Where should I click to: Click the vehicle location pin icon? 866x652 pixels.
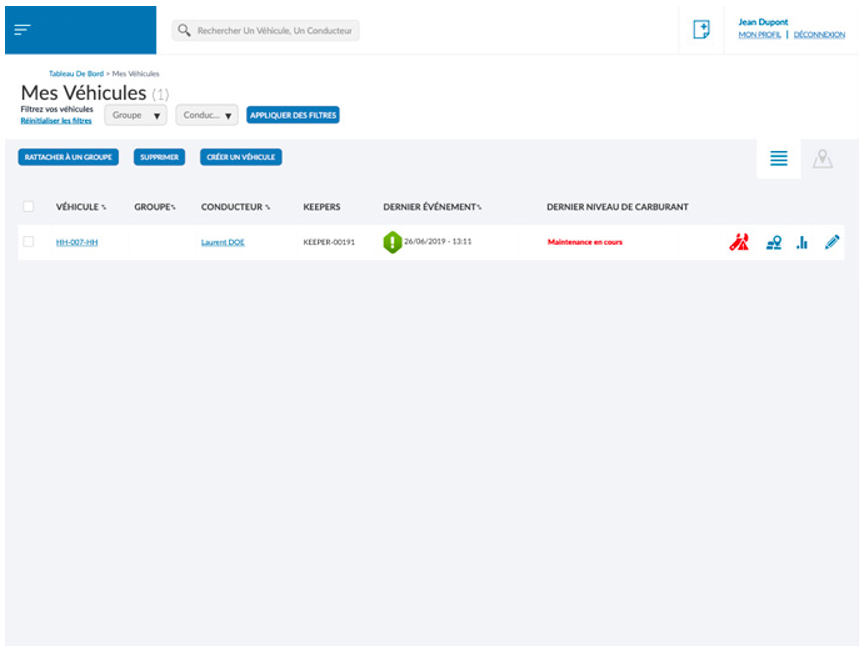[x=773, y=242]
